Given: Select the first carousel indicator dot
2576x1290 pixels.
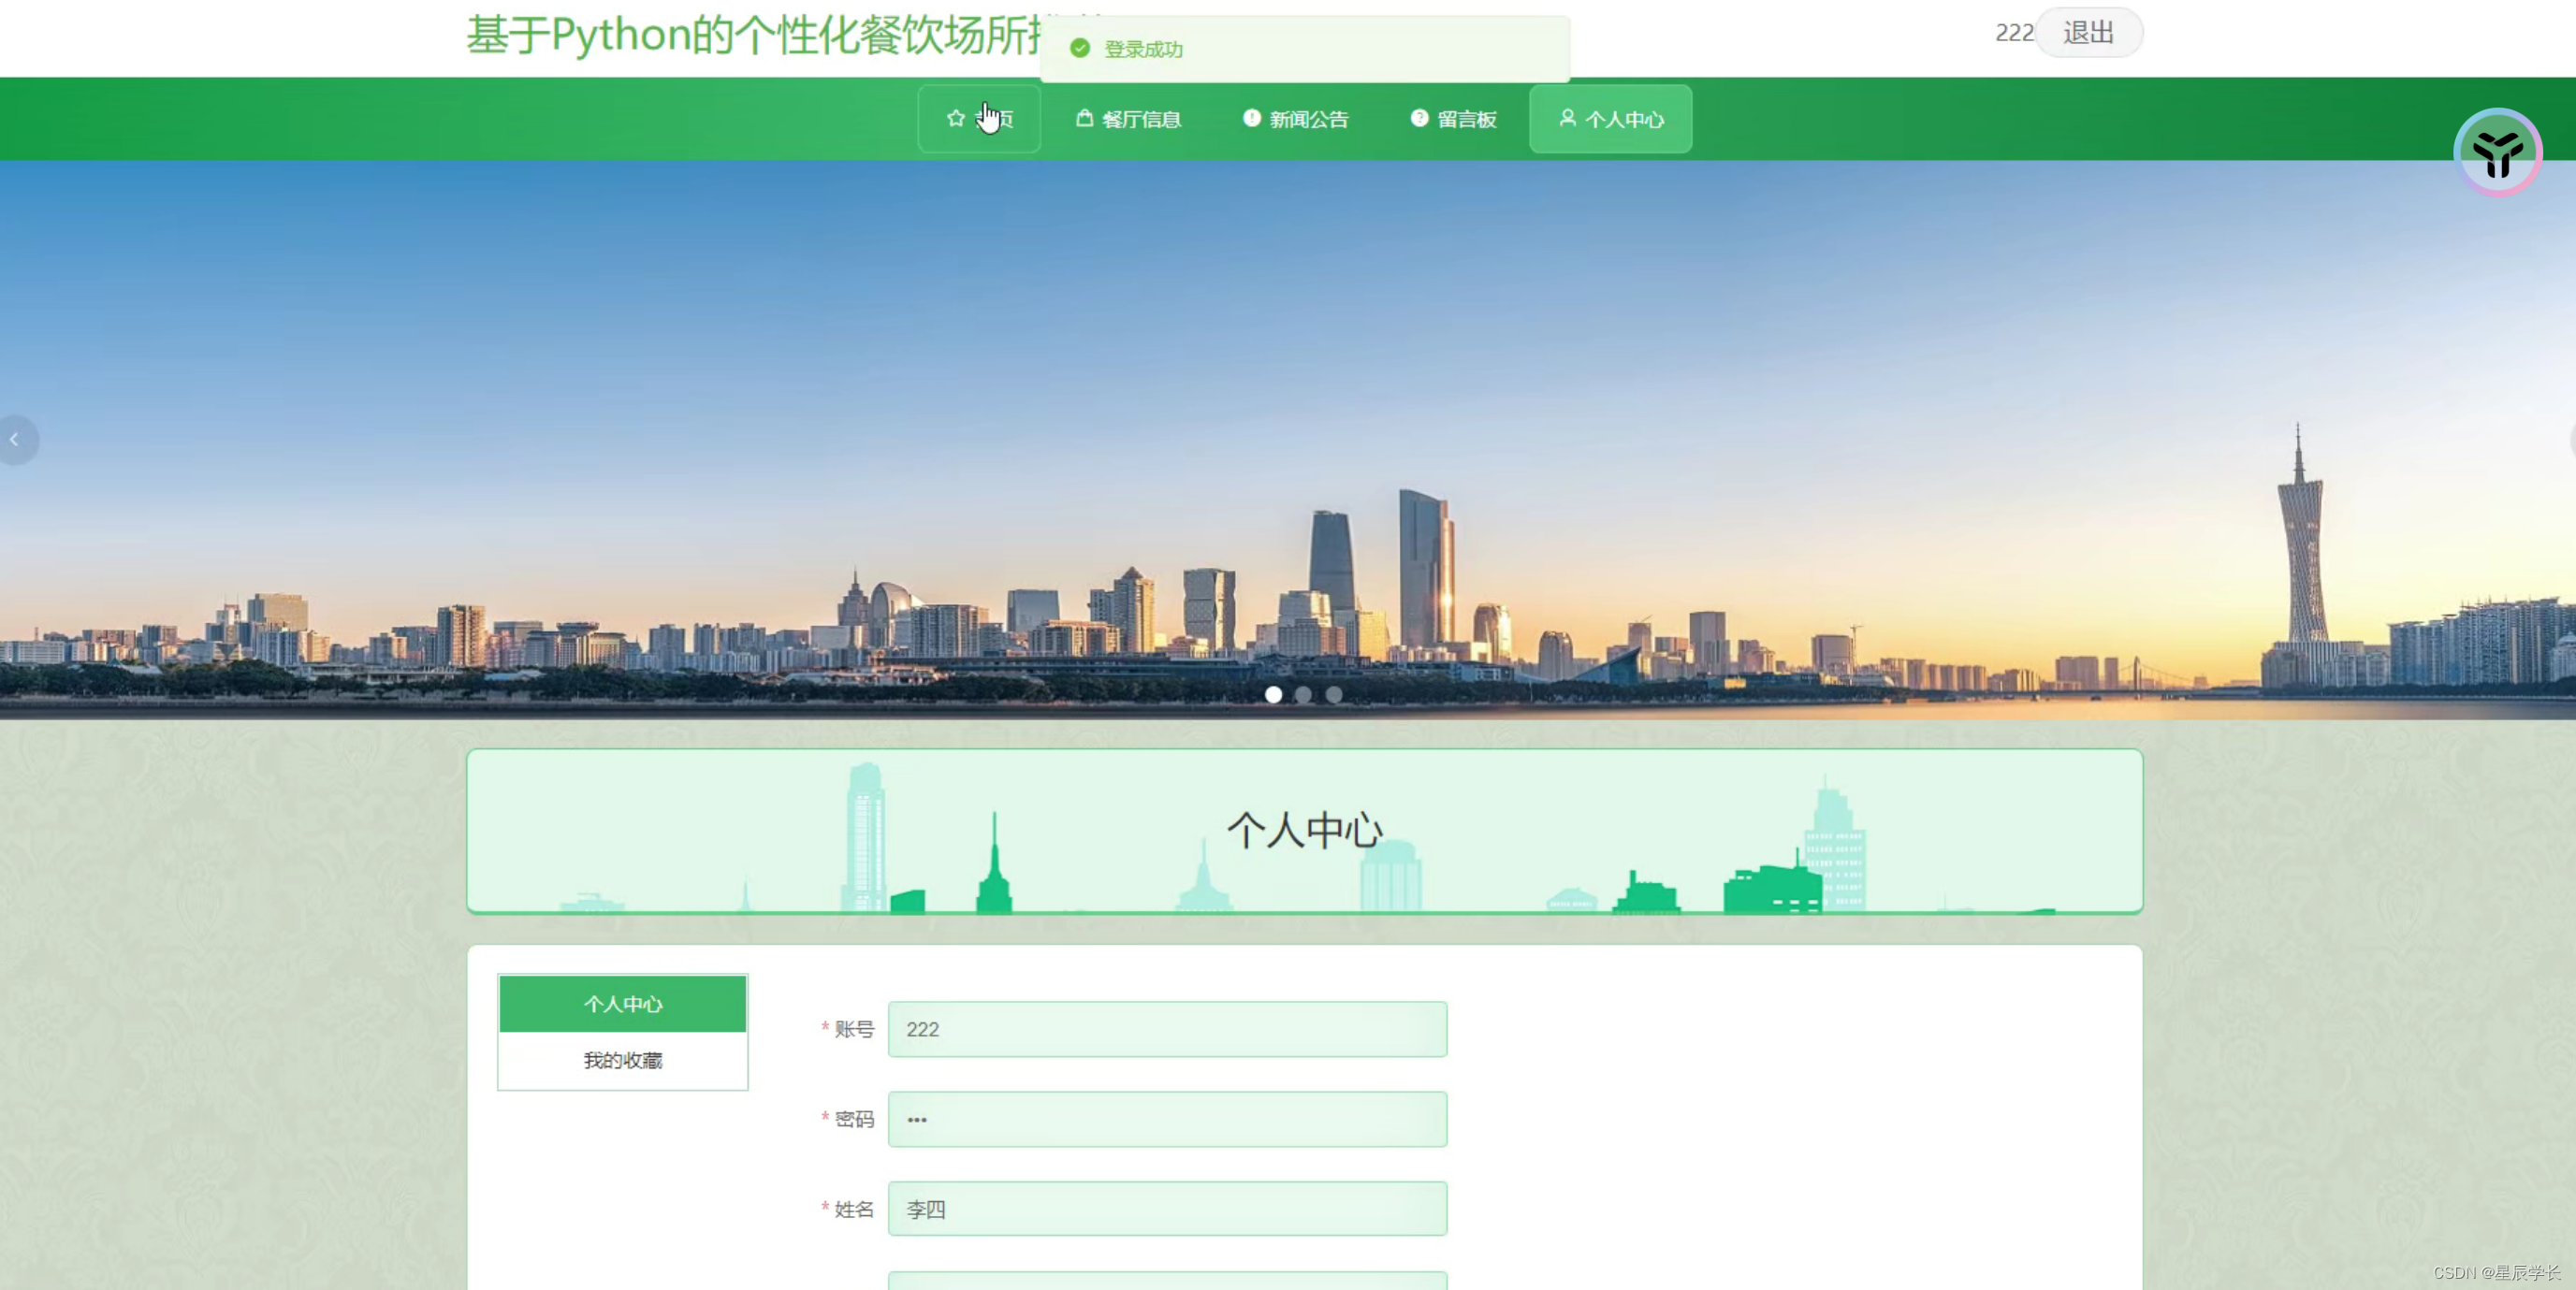Looking at the screenshot, I should coord(1273,694).
